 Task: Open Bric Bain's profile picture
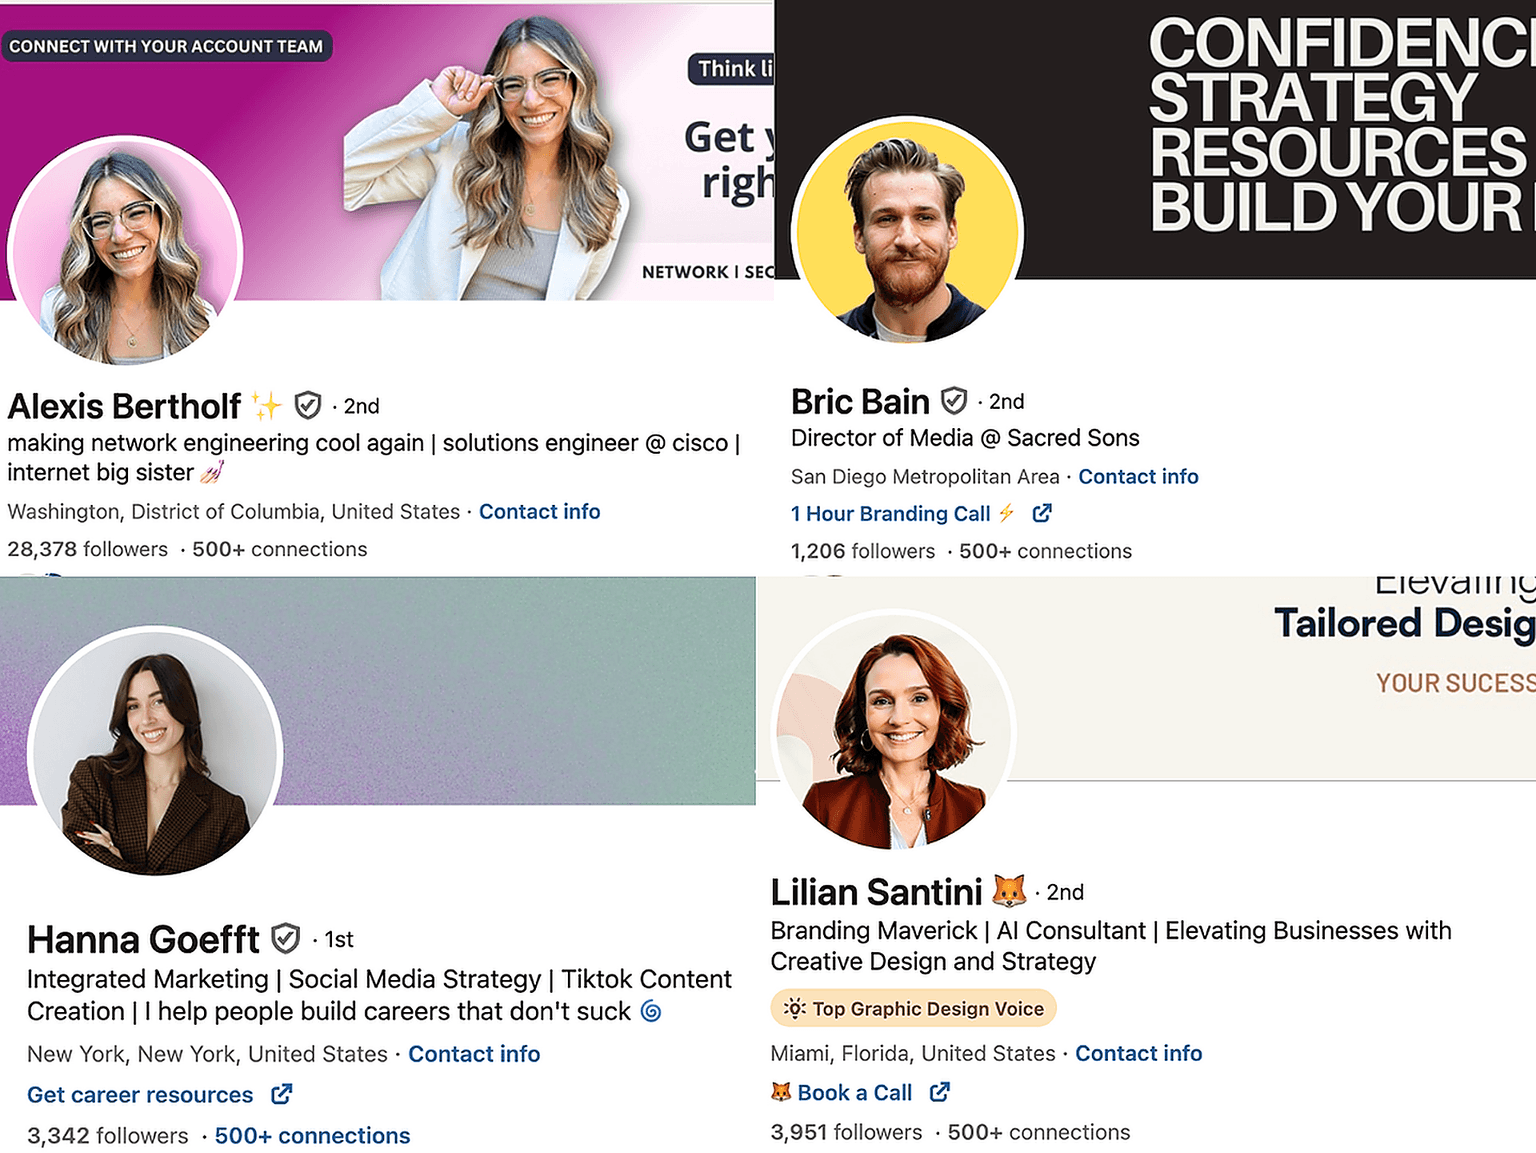click(908, 232)
